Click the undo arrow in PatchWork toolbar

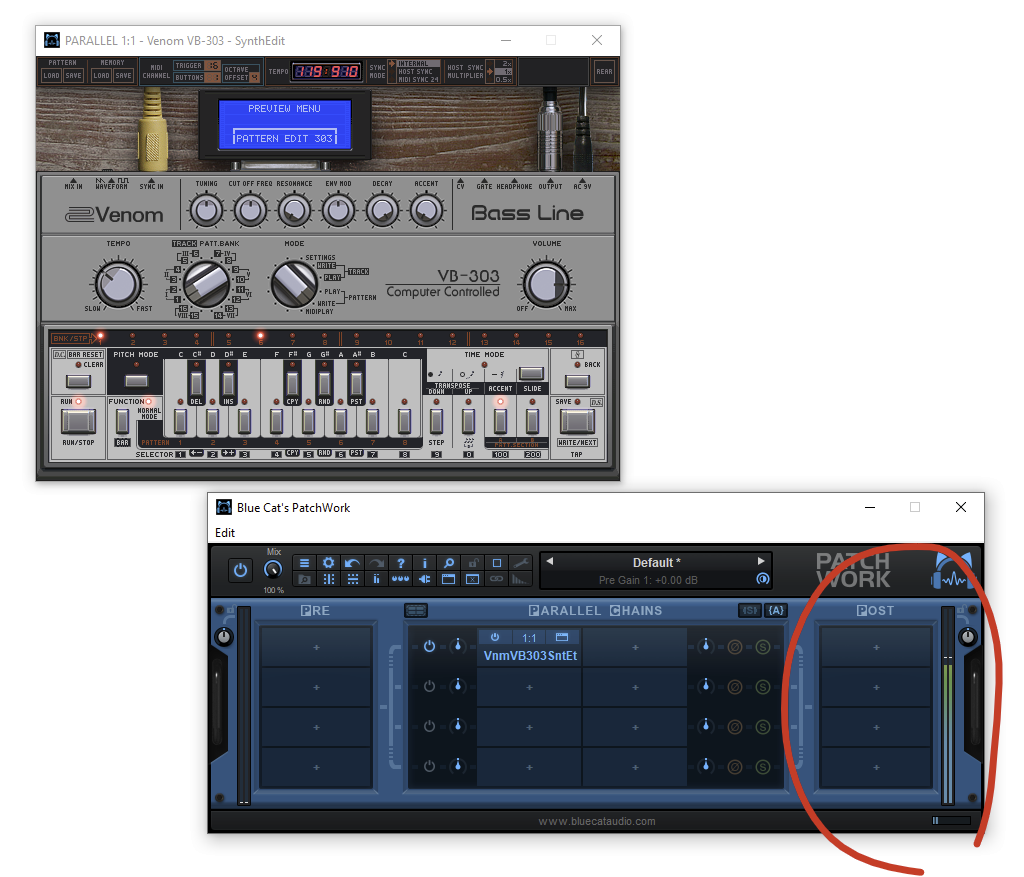(x=353, y=563)
